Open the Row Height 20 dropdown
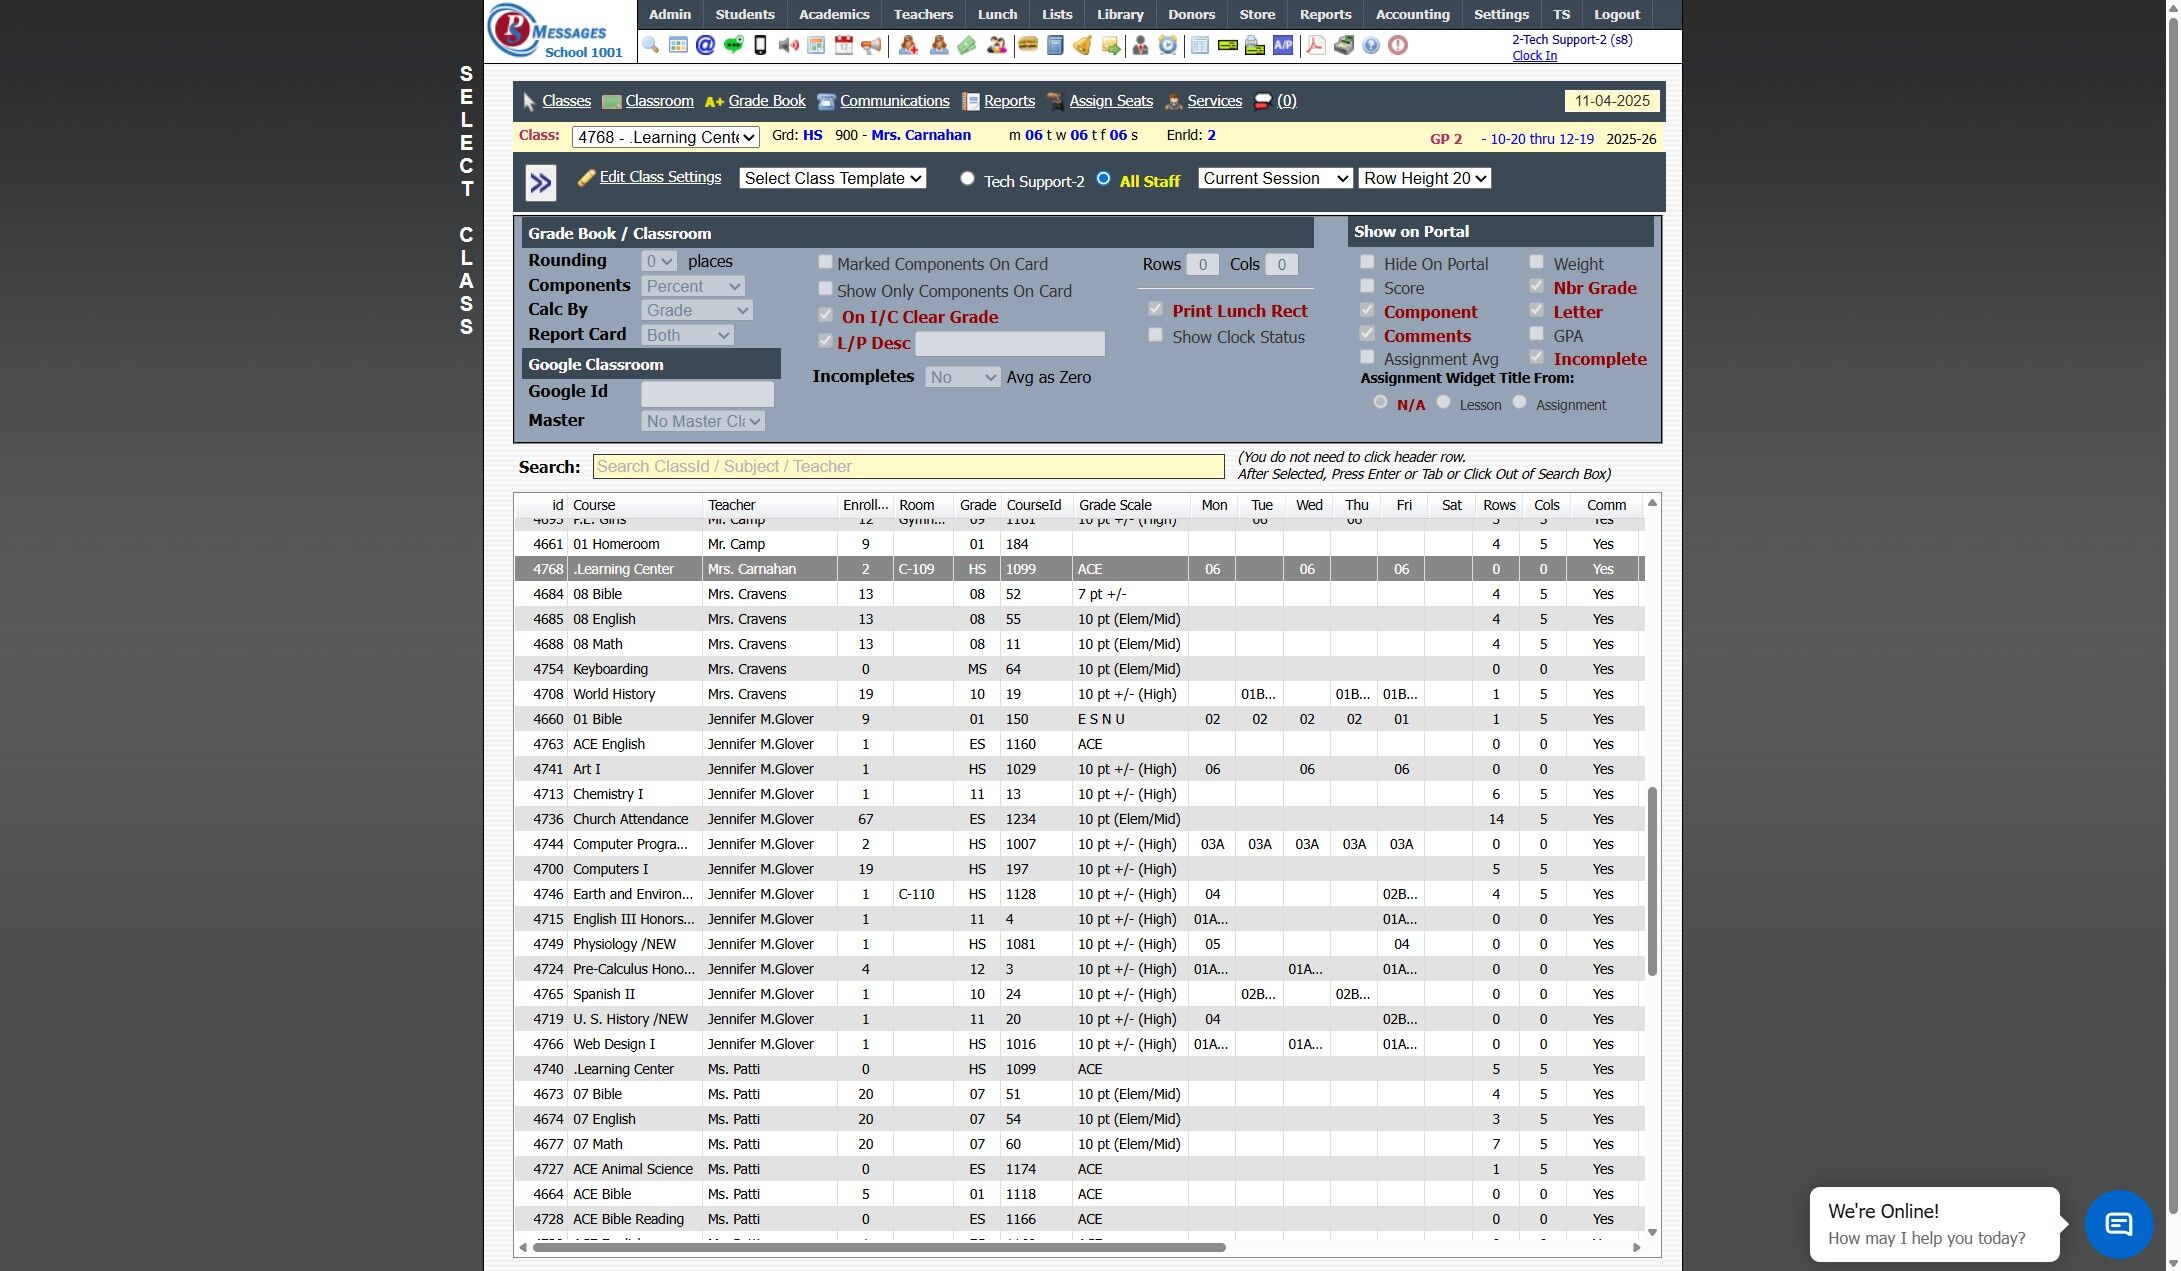The height and width of the screenshot is (1271, 2181). click(x=1425, y=179)
